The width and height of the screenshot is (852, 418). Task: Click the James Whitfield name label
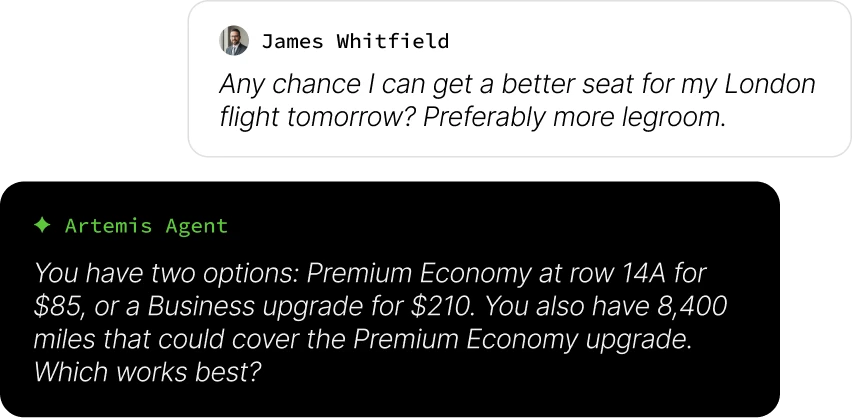(355, 41)
